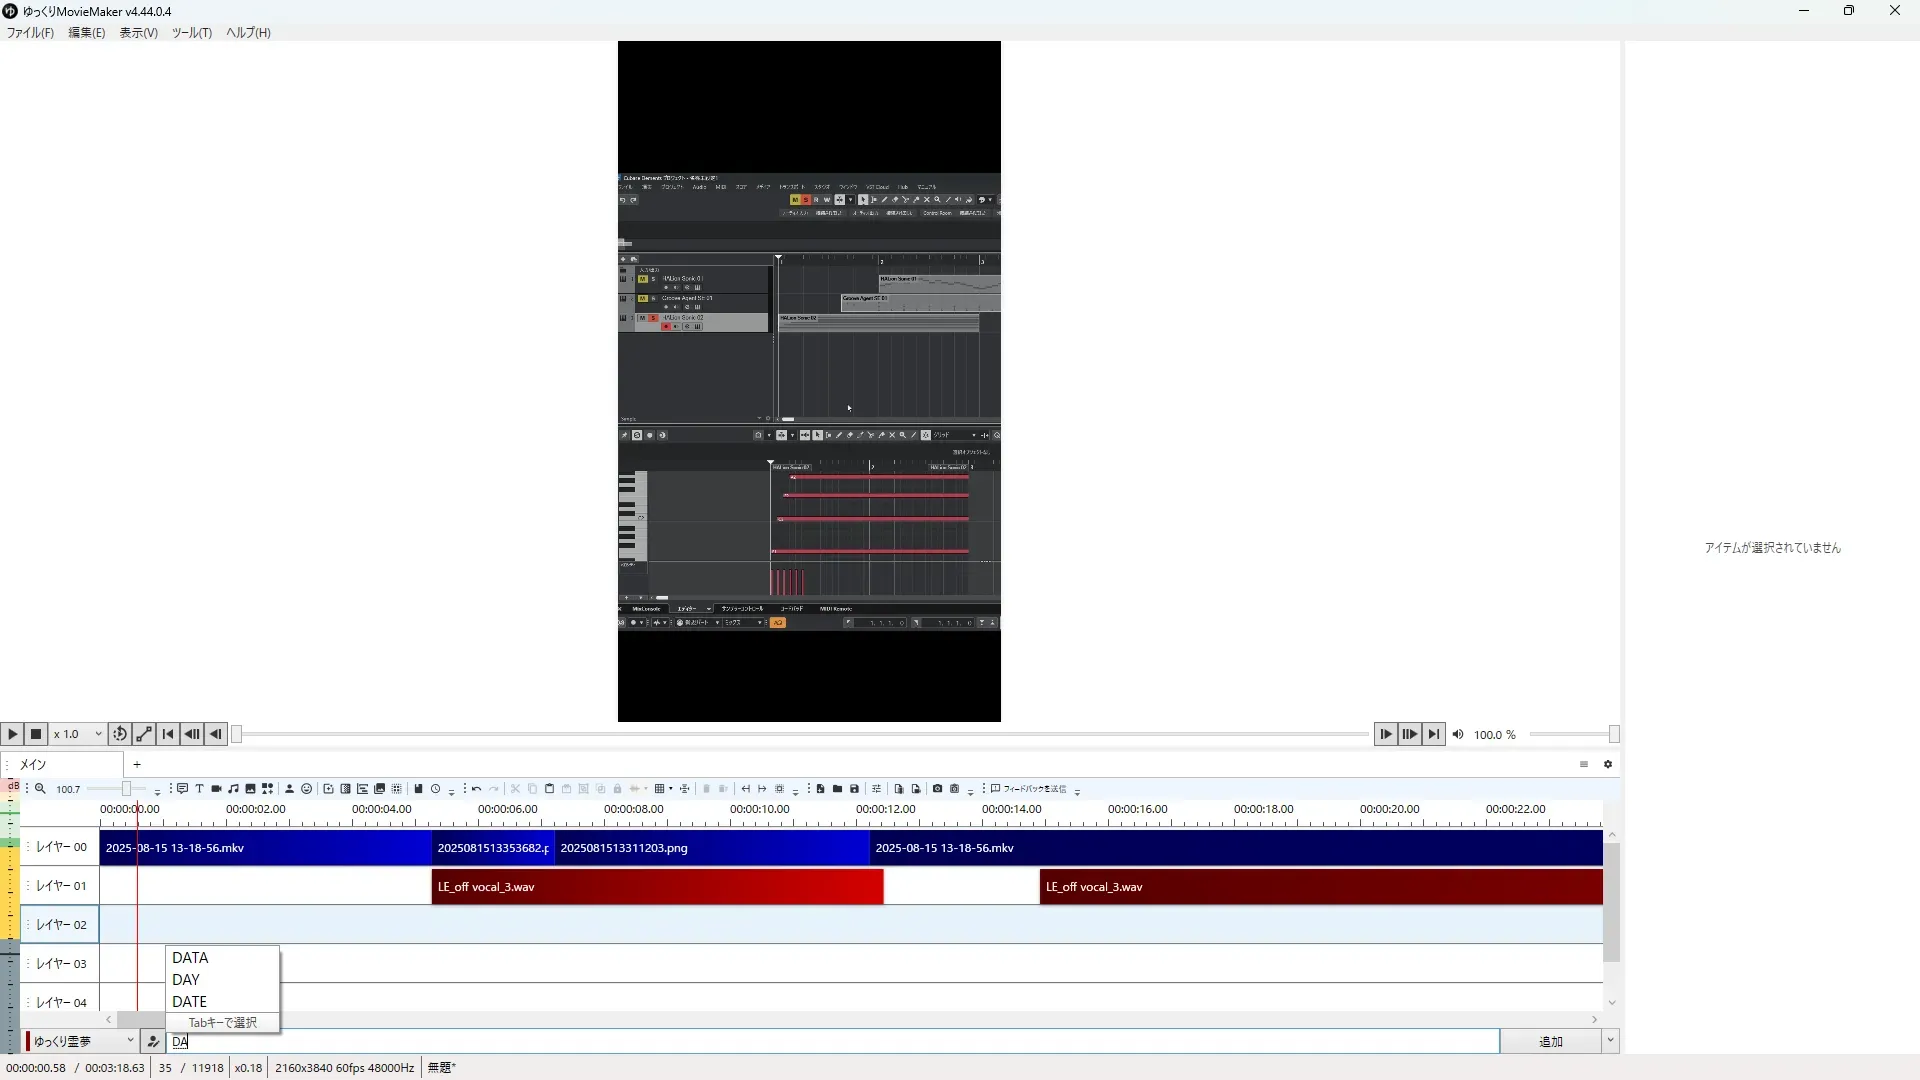Click the add text item icon
The image size is (1920, 1080).
coord(199,789)
